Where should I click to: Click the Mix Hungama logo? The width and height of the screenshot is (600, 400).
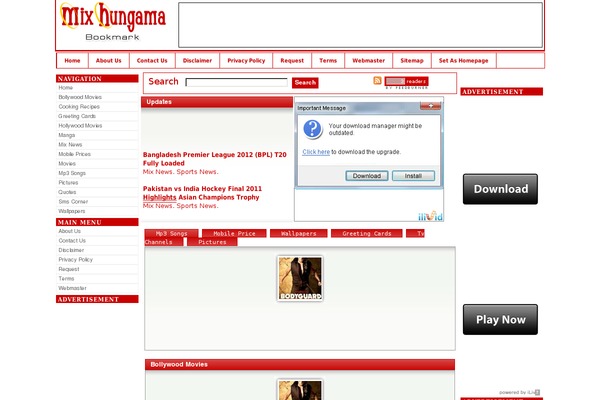pyautogui.click(x=113, y=17)
